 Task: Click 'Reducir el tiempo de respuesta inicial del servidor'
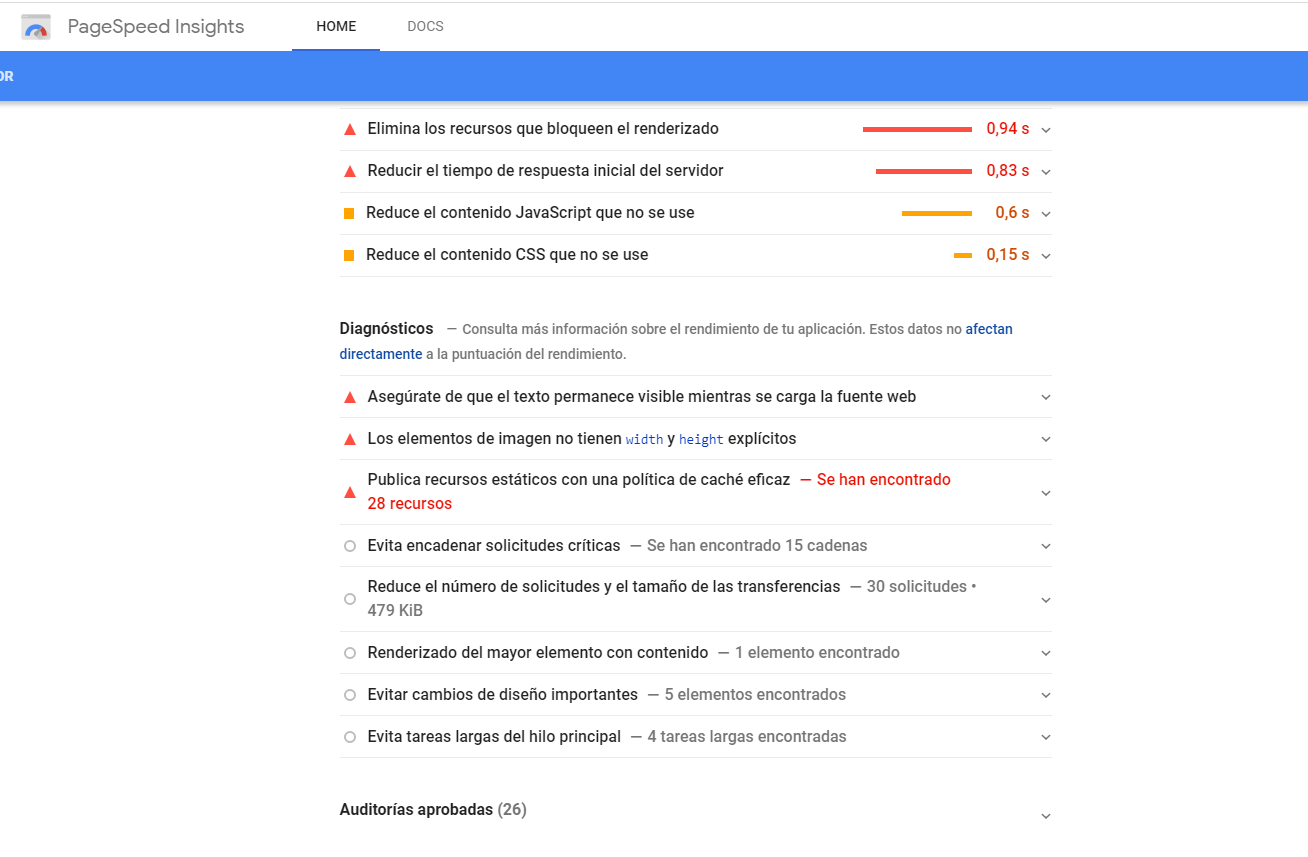(x=545, y=171)
